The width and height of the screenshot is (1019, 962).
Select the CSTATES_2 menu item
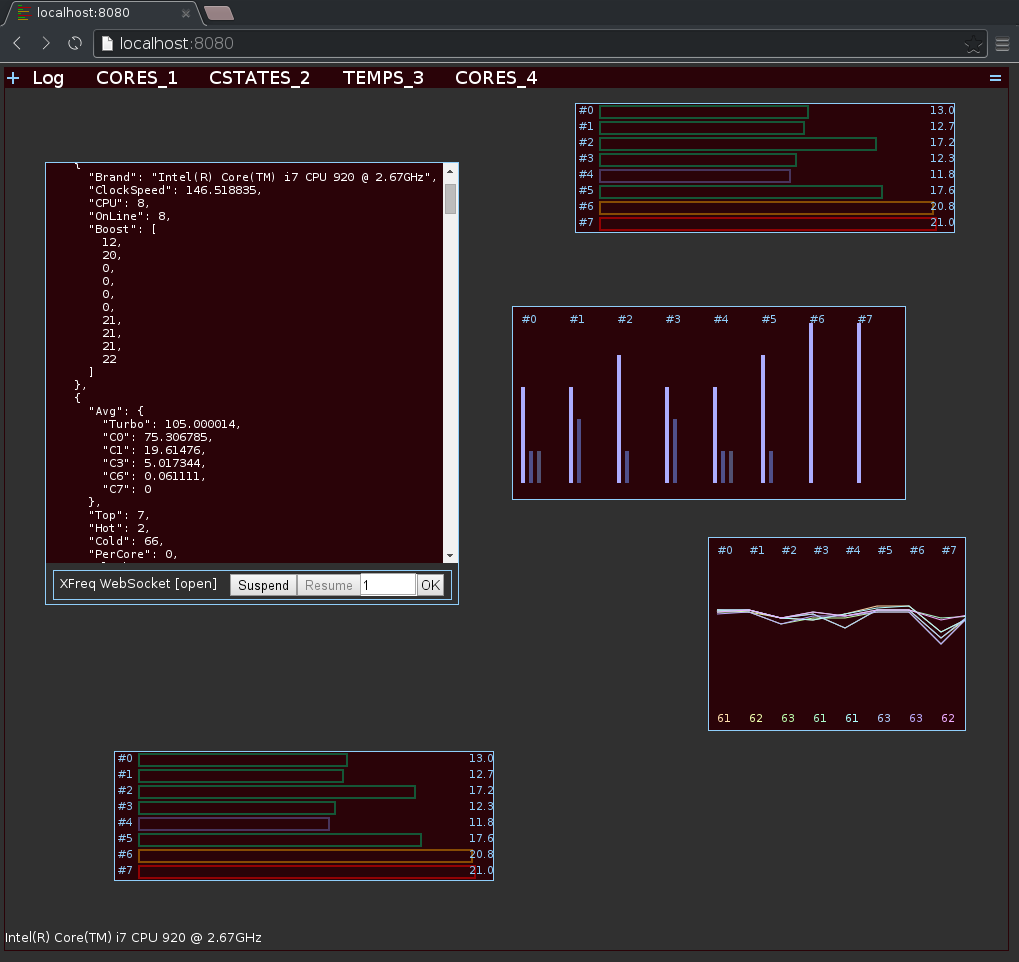point(259,78)
